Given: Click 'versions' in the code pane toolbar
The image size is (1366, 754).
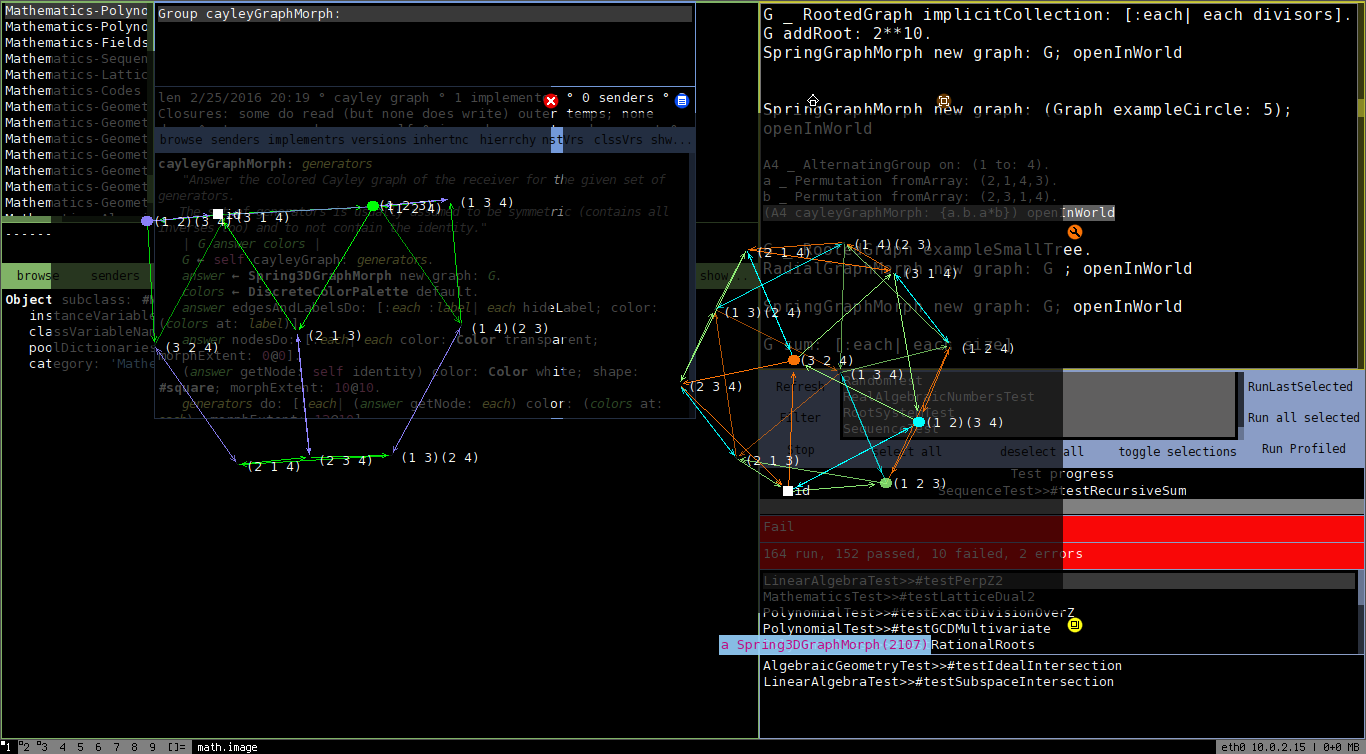Looking at the screenshot, I should (379, 140).
